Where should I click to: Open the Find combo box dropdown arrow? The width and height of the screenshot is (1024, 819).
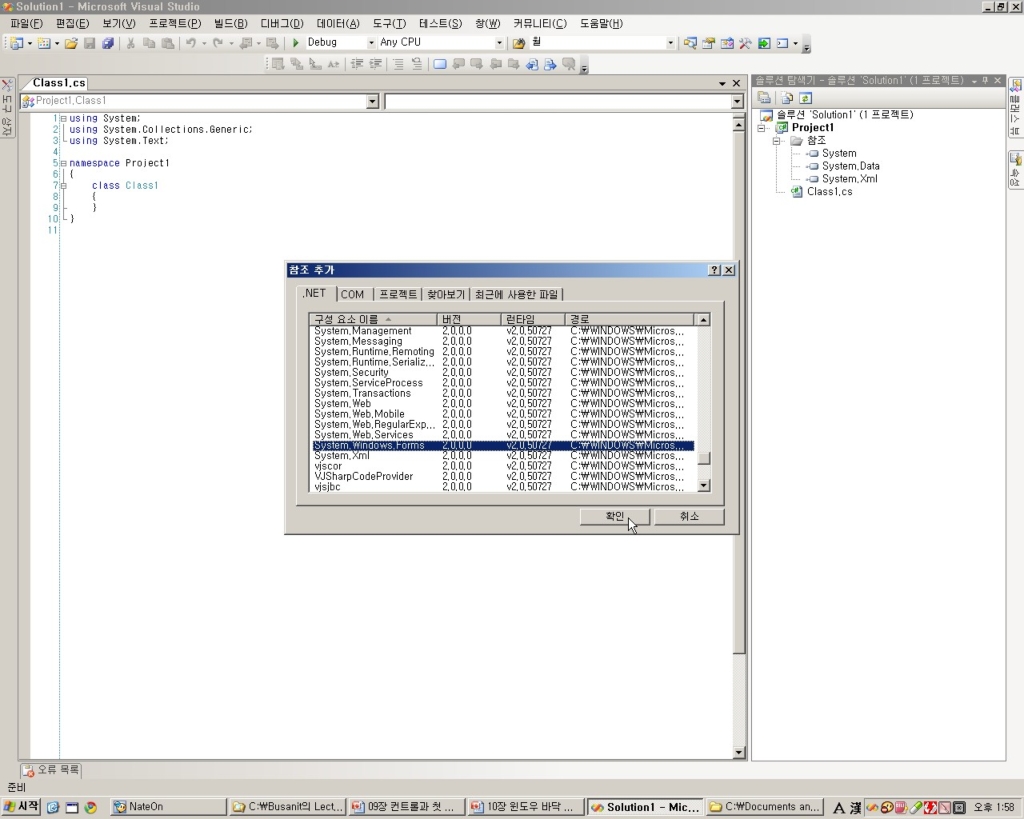[x=670, y=42]
